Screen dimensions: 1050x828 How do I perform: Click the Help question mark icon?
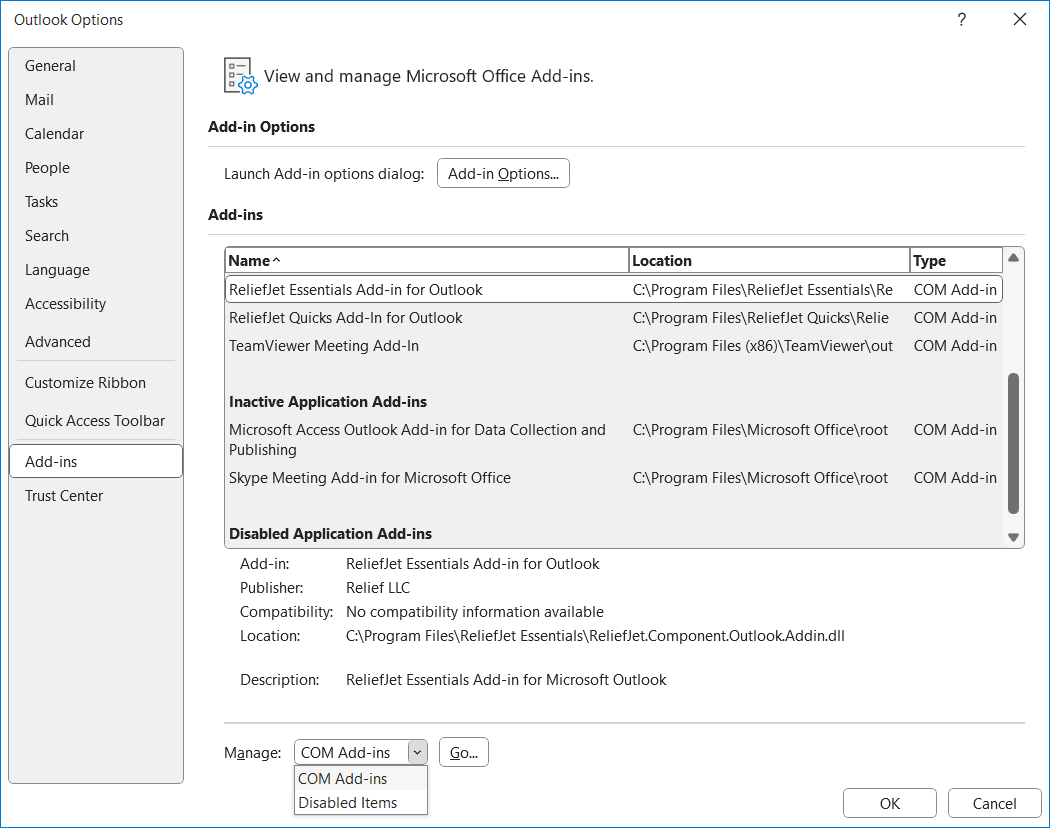click(x=962, y=19)
